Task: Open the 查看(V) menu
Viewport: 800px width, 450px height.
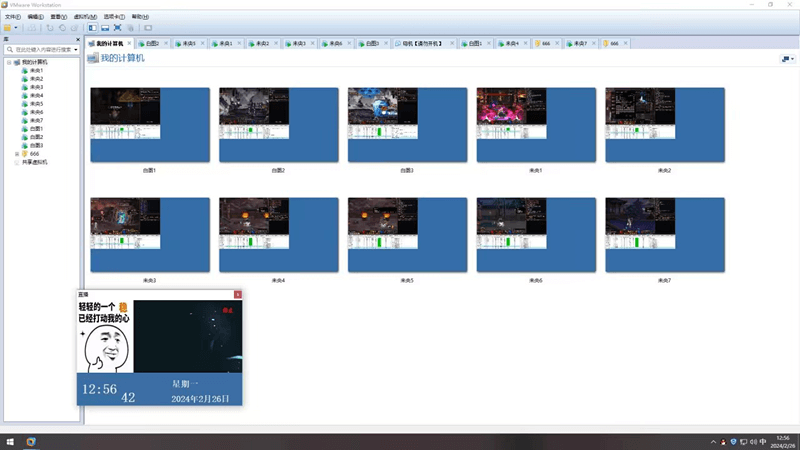Action: (x=59, y=17)
